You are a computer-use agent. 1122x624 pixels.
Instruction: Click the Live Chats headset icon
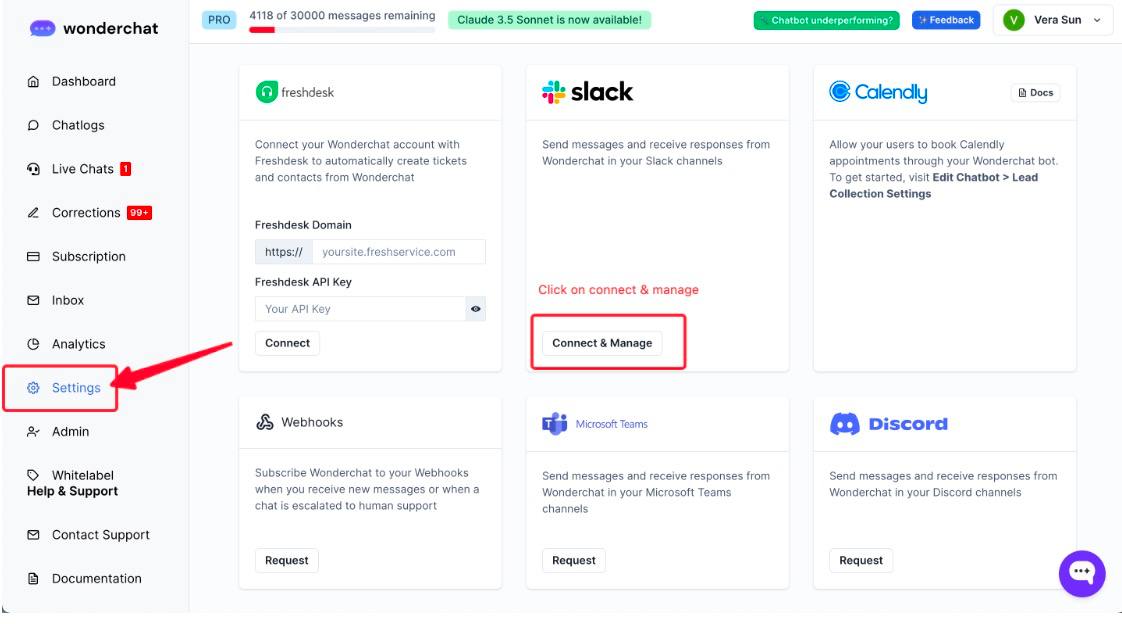click(33, 170)
